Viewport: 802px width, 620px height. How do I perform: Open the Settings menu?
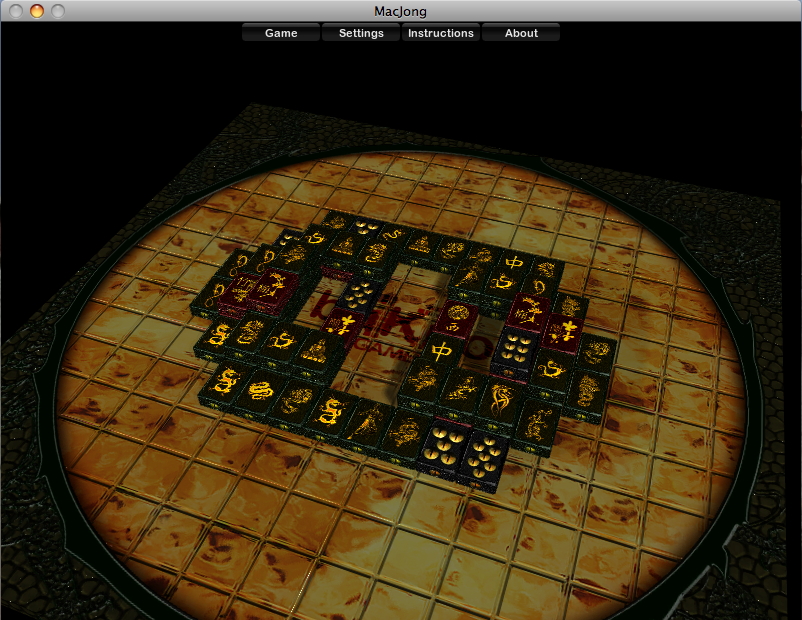[361, 33]
